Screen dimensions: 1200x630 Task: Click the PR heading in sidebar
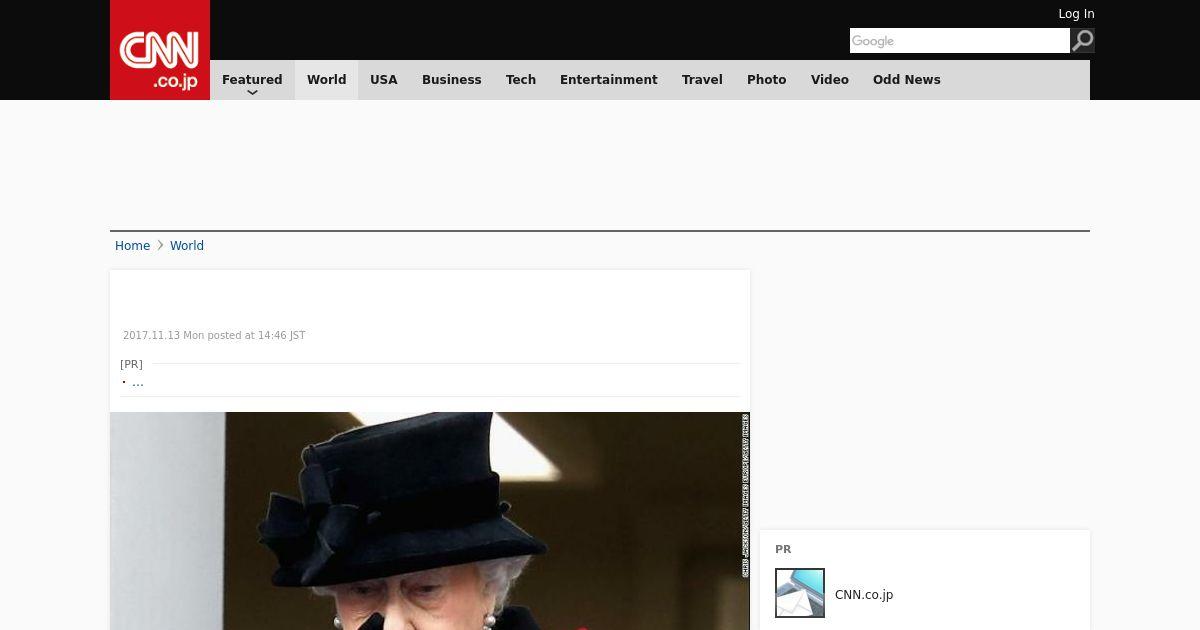coord(783,549)
